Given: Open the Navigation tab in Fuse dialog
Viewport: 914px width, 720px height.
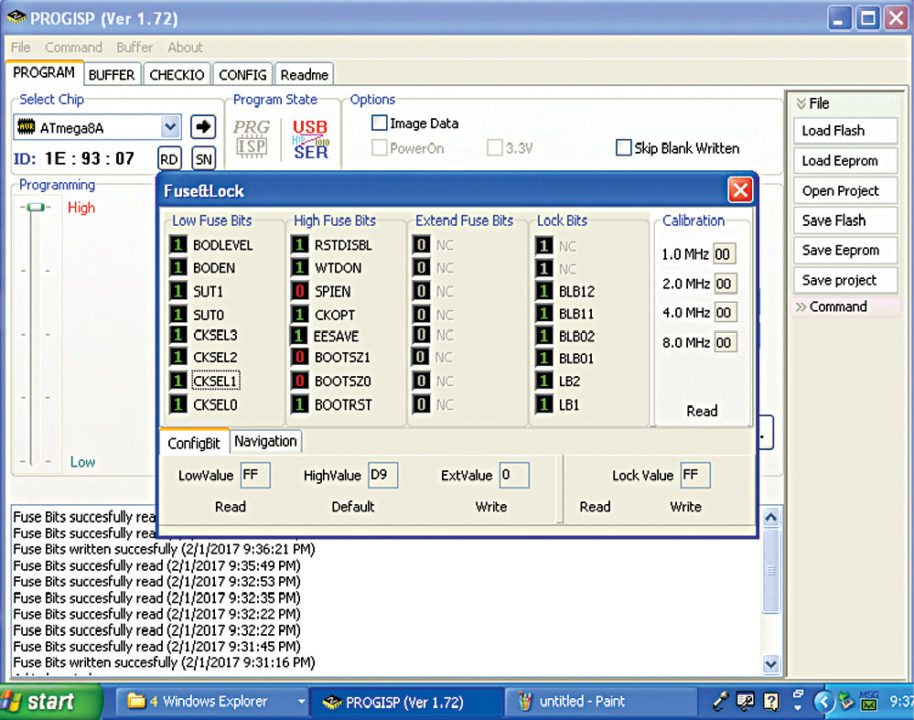Looking at the screenshot, I should (265, 441).
